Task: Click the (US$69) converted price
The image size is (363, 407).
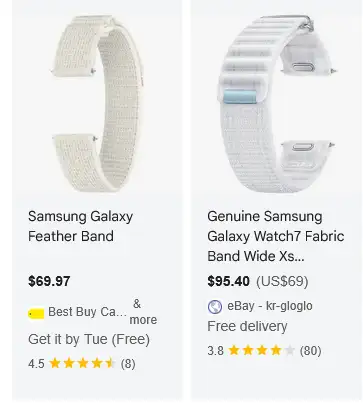Action: pyautogui.click(x=282, y=281)
